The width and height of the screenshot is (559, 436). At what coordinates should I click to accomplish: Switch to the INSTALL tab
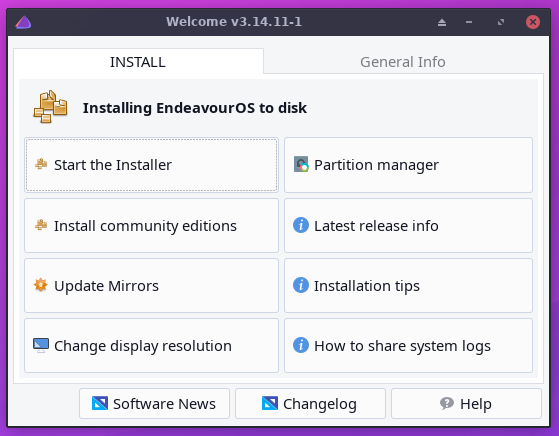point(138,62)
